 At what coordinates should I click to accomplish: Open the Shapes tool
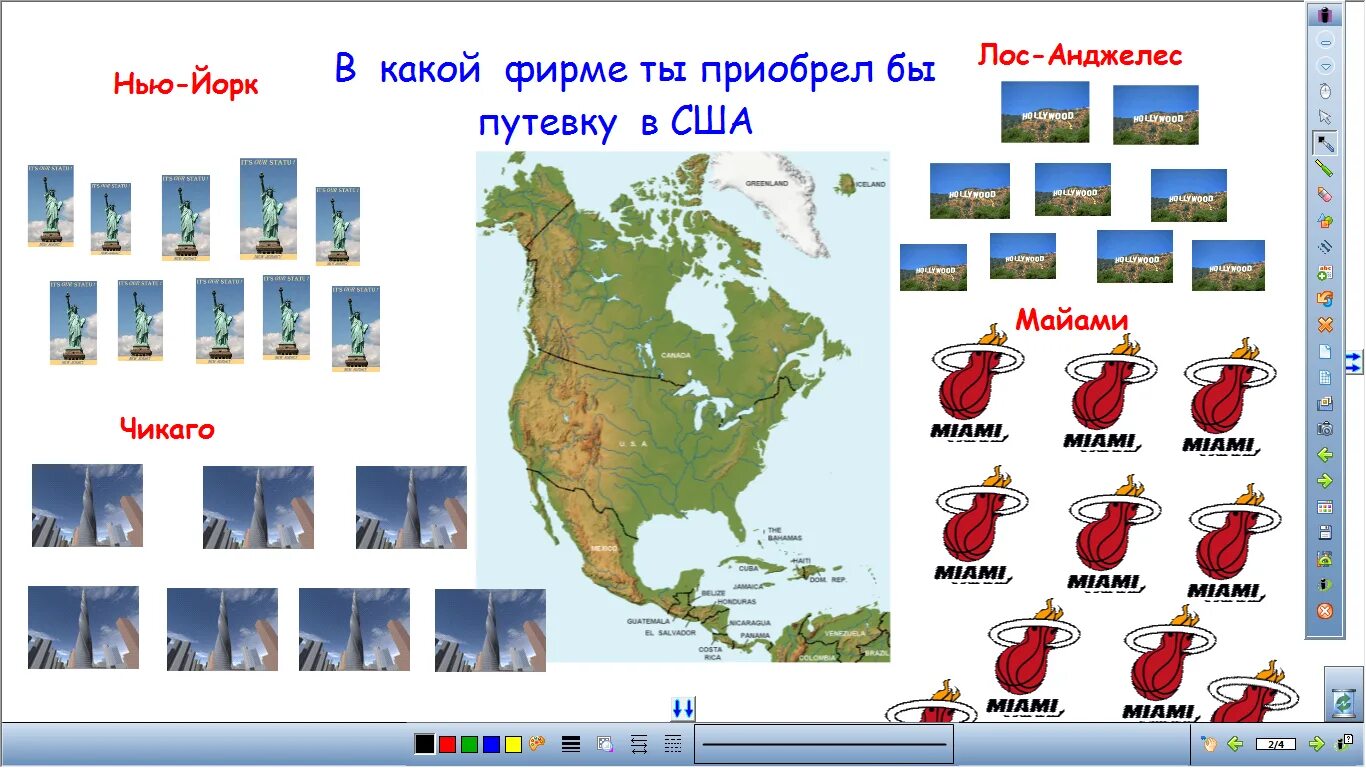pos(1325,221)
